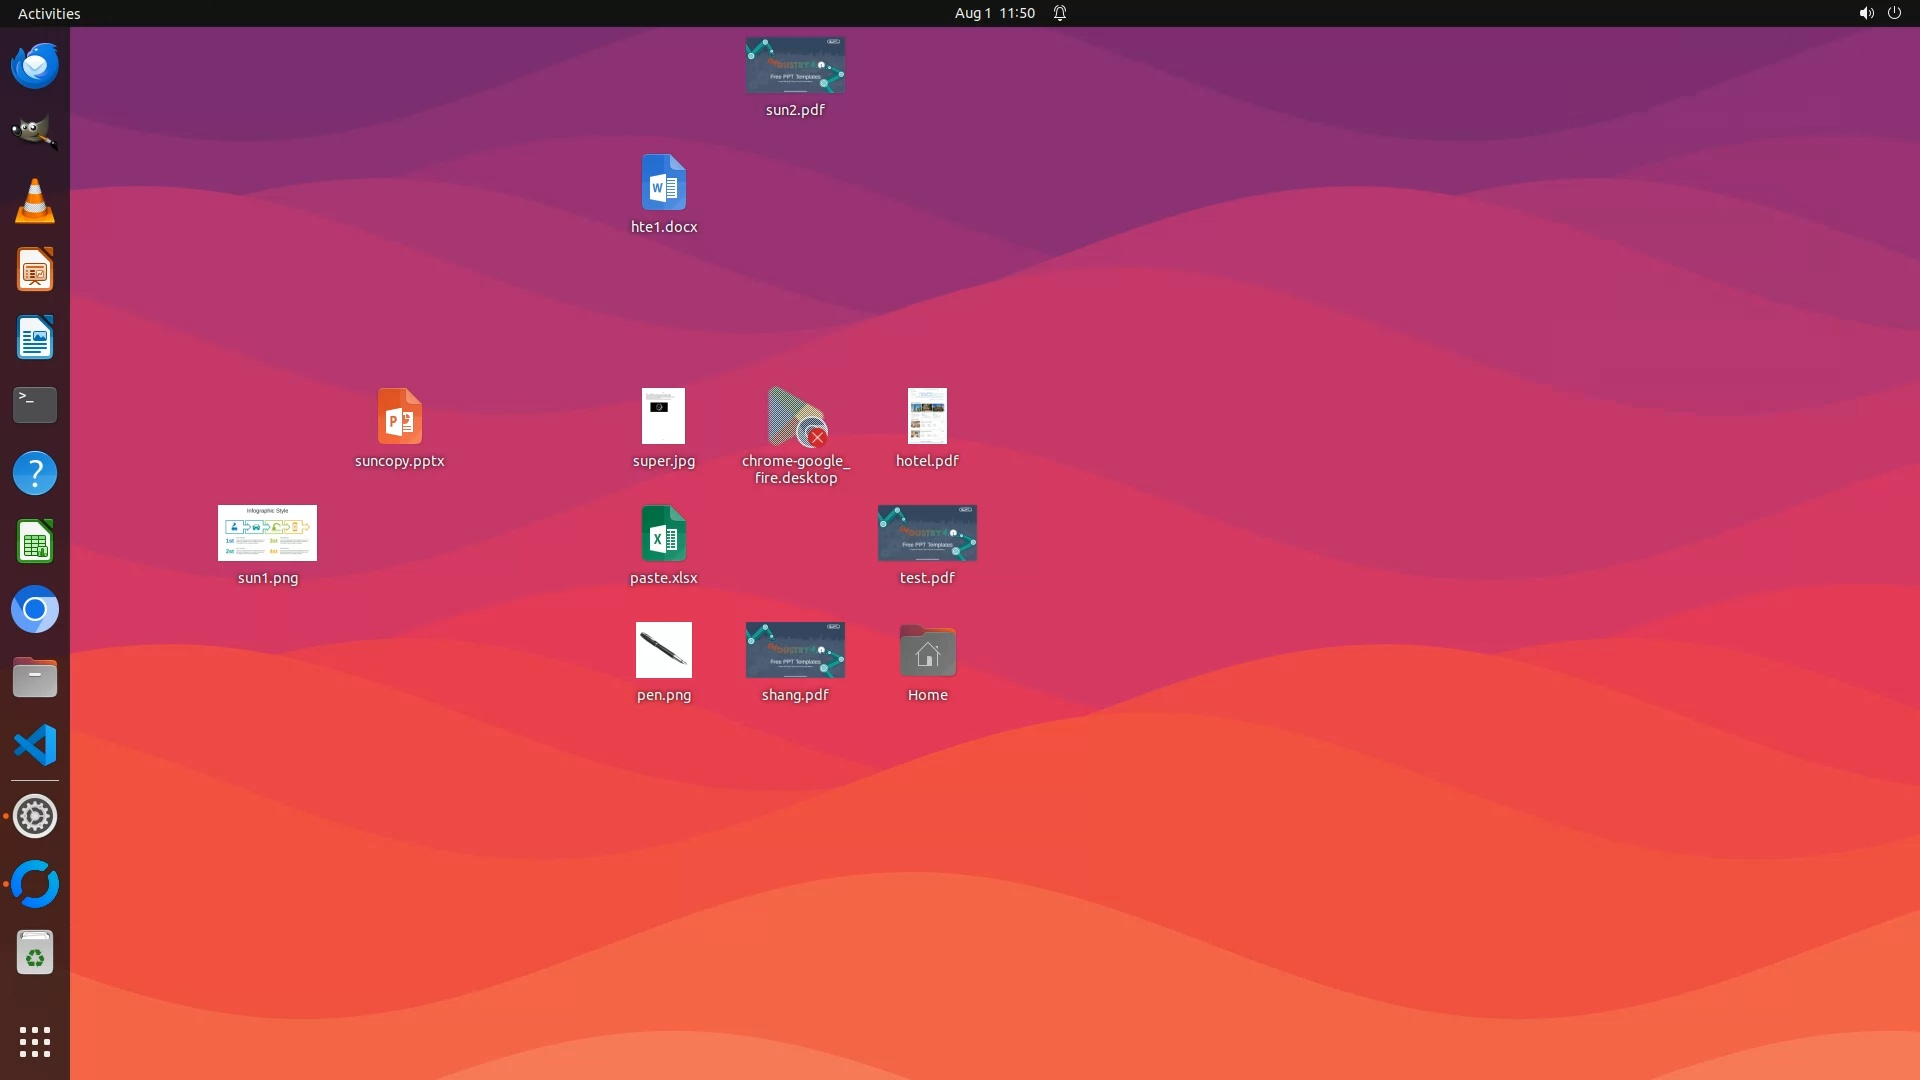This screenshot has width=1920, height=1080.
Task: Select the paste.xlsx spreadsheet file
Action: click(663, 535)
